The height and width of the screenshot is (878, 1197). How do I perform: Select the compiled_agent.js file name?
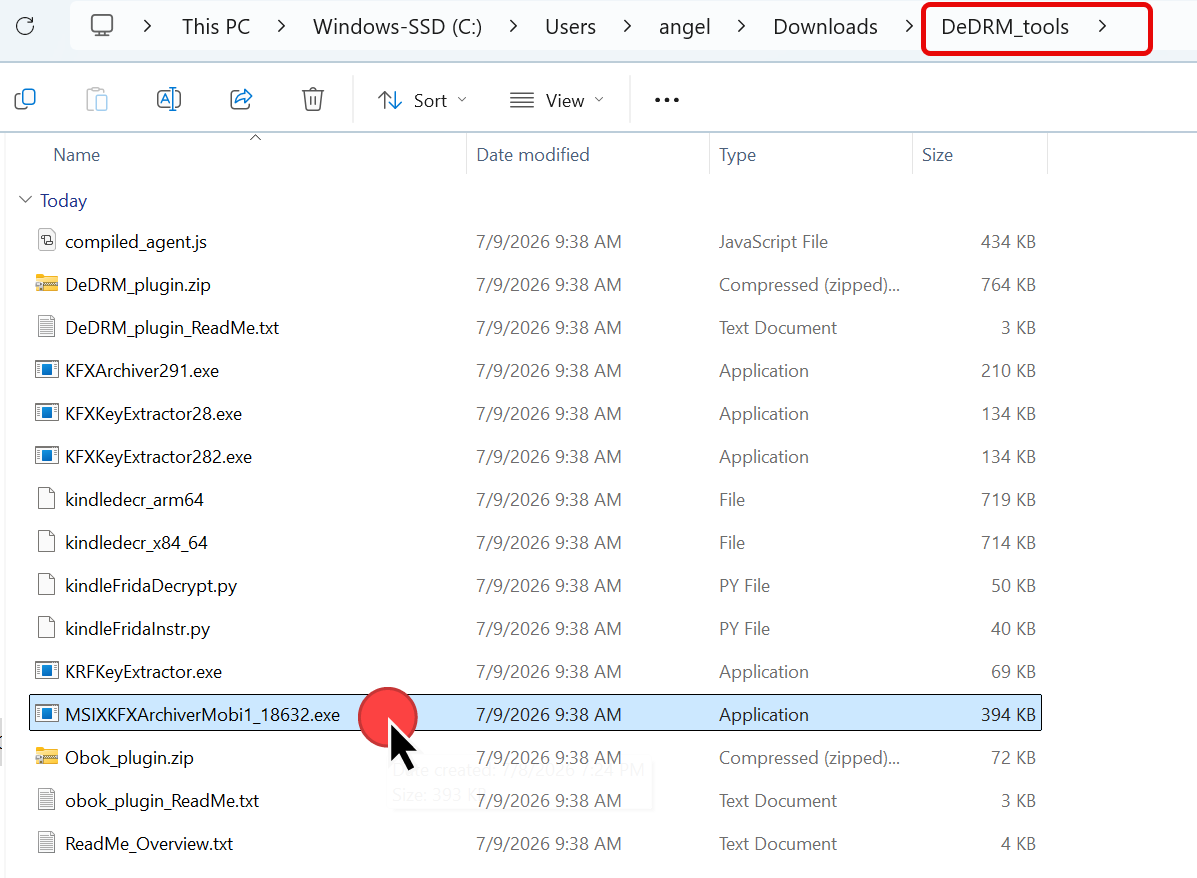click(136, 242)
